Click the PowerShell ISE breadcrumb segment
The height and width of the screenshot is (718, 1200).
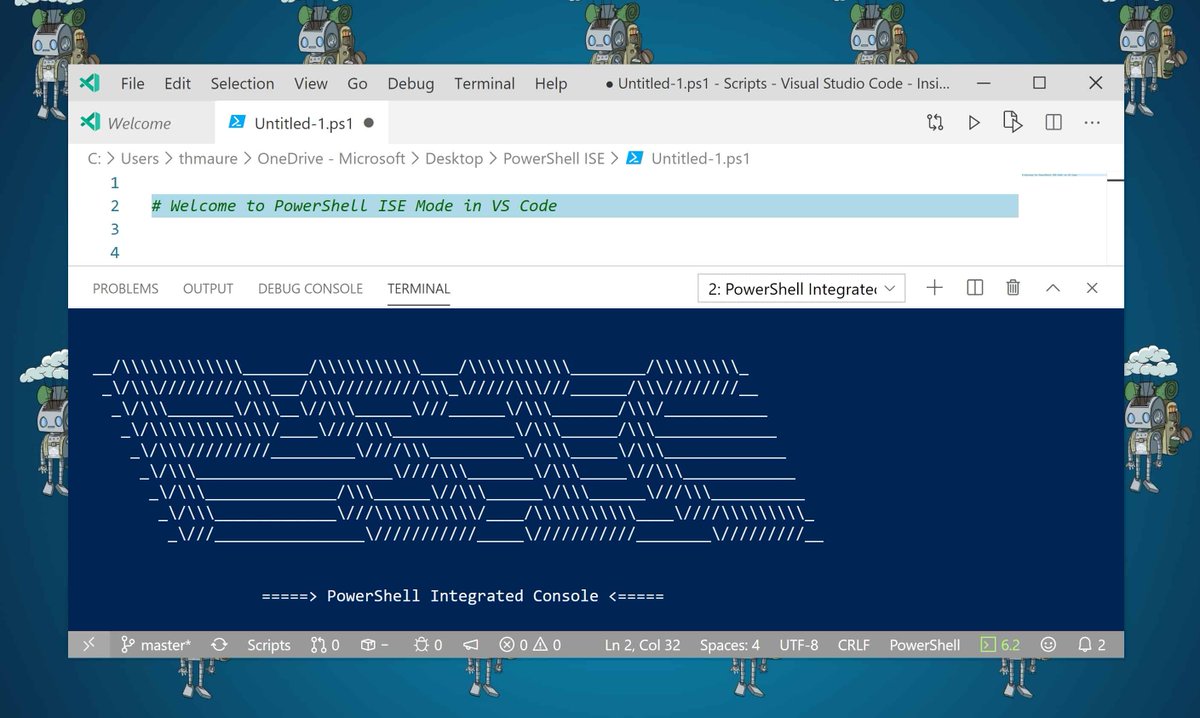(x=554, y=158)
